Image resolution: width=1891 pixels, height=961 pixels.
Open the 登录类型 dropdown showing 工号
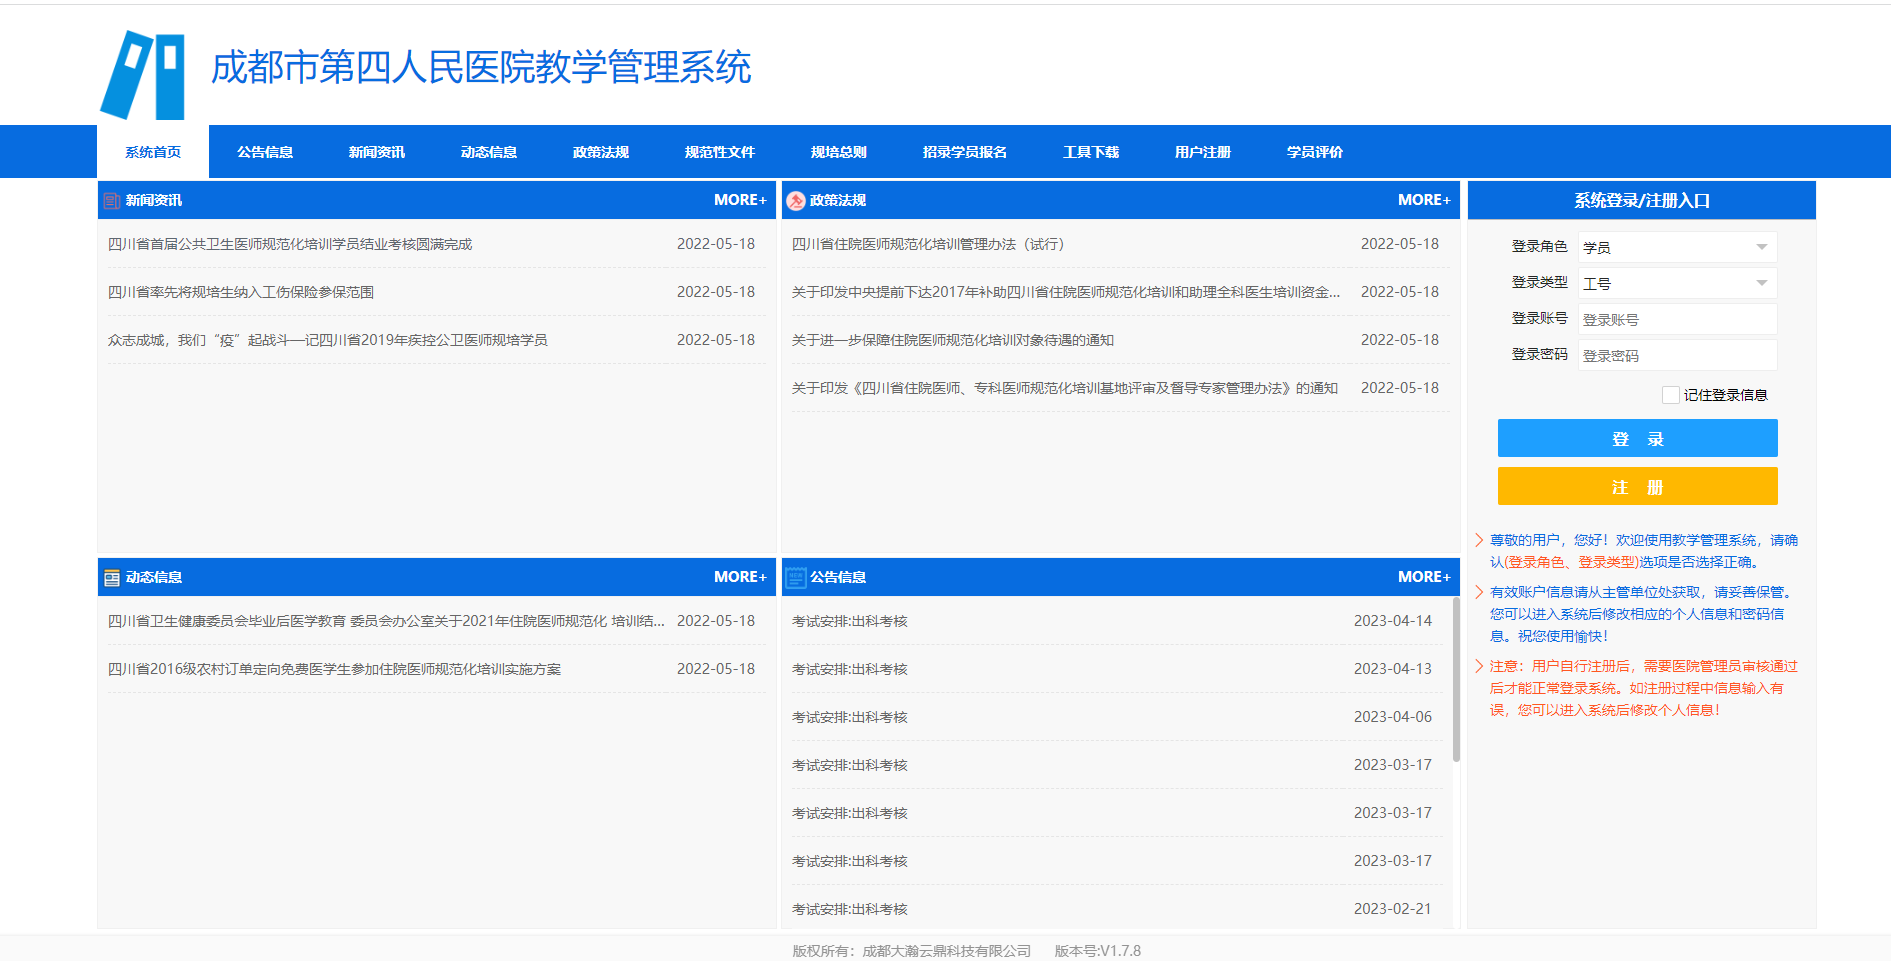point(1677,284)
